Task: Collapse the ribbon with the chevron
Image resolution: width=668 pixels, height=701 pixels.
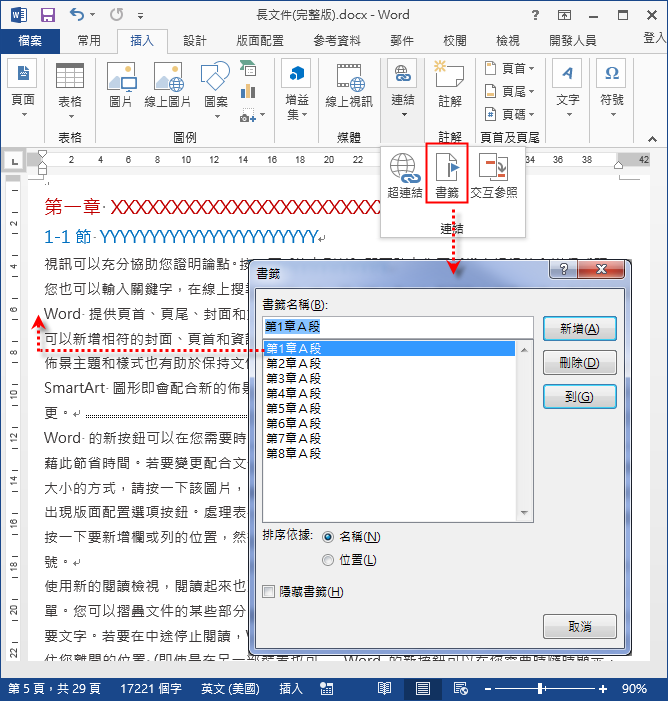Action: click(x=652, y=139)
